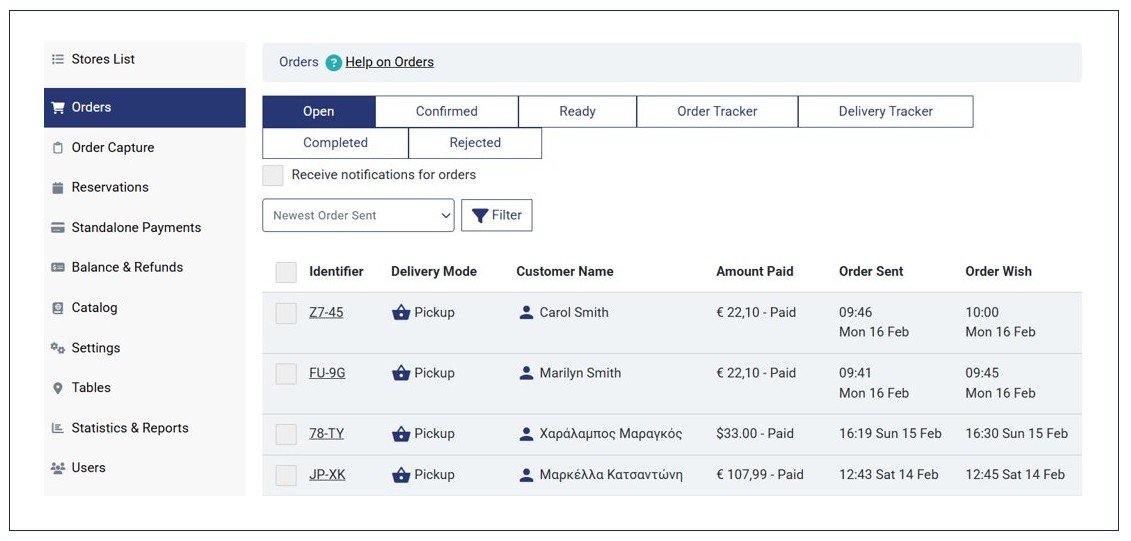Click the Tables location pin icon

click(58, 388)
